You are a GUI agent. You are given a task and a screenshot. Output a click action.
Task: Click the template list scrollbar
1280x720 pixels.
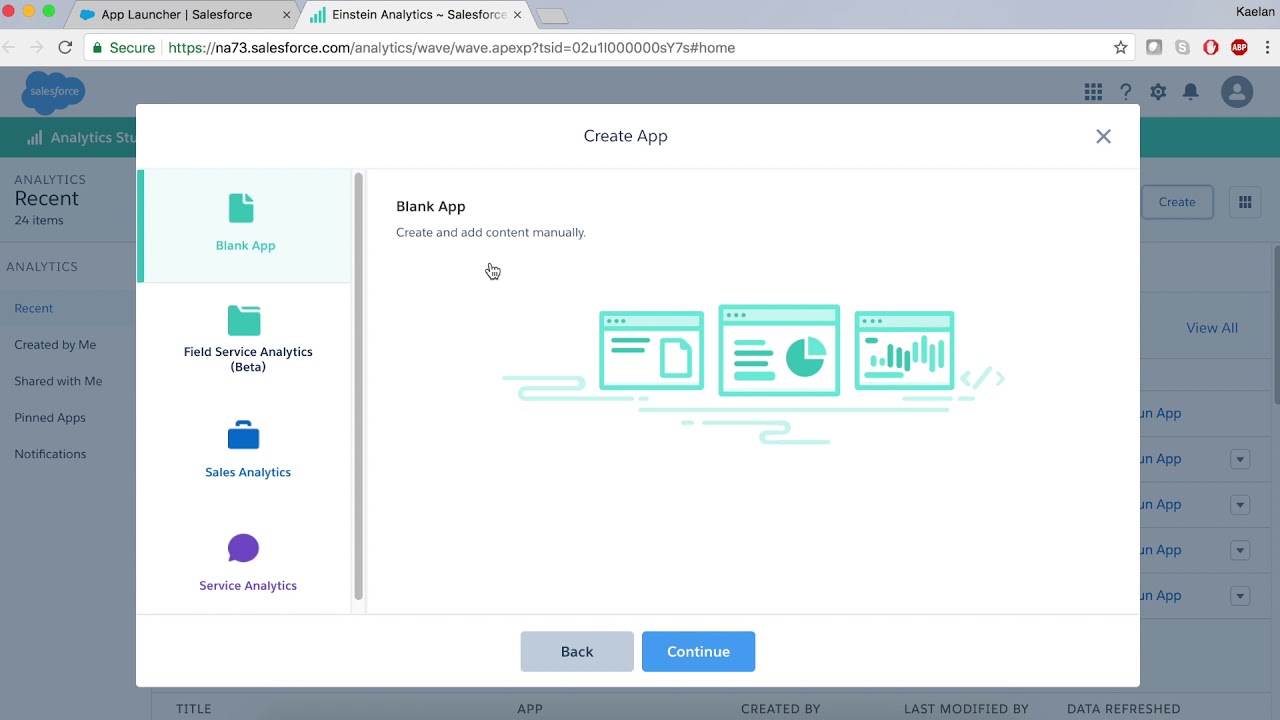358,386
